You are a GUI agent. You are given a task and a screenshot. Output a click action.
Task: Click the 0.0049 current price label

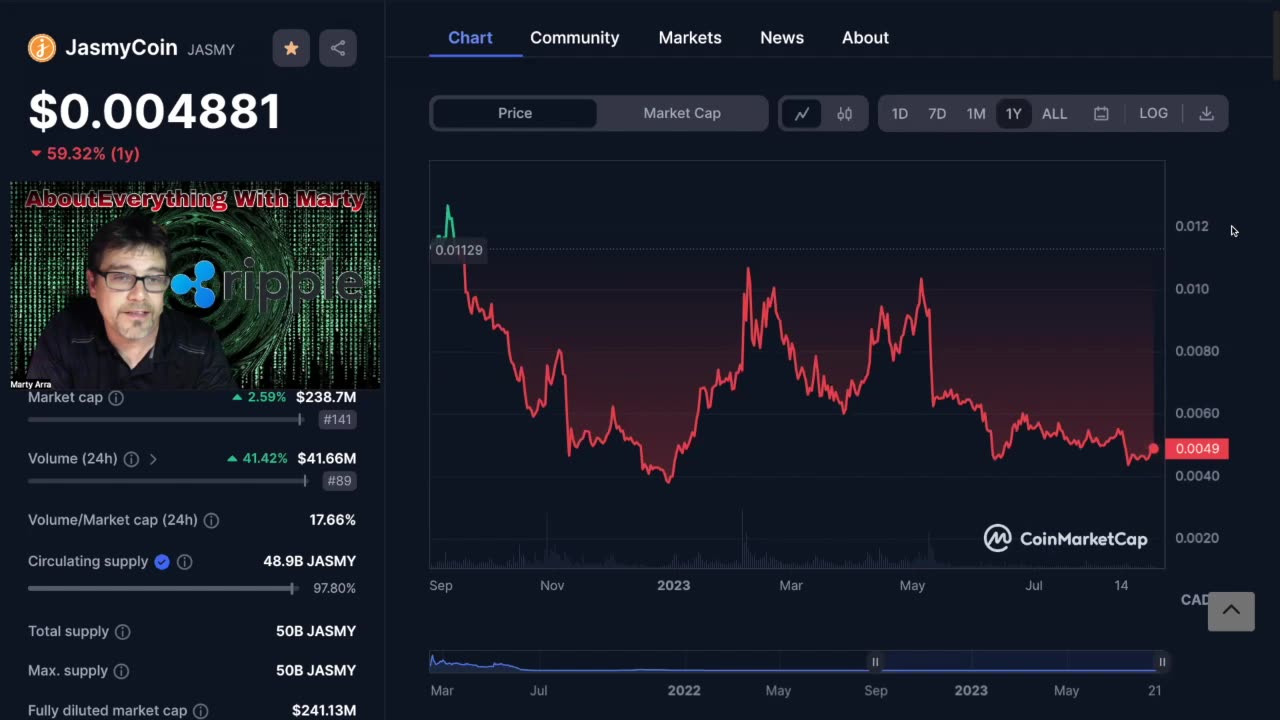pyautogui.click(x=1197, y=449)
